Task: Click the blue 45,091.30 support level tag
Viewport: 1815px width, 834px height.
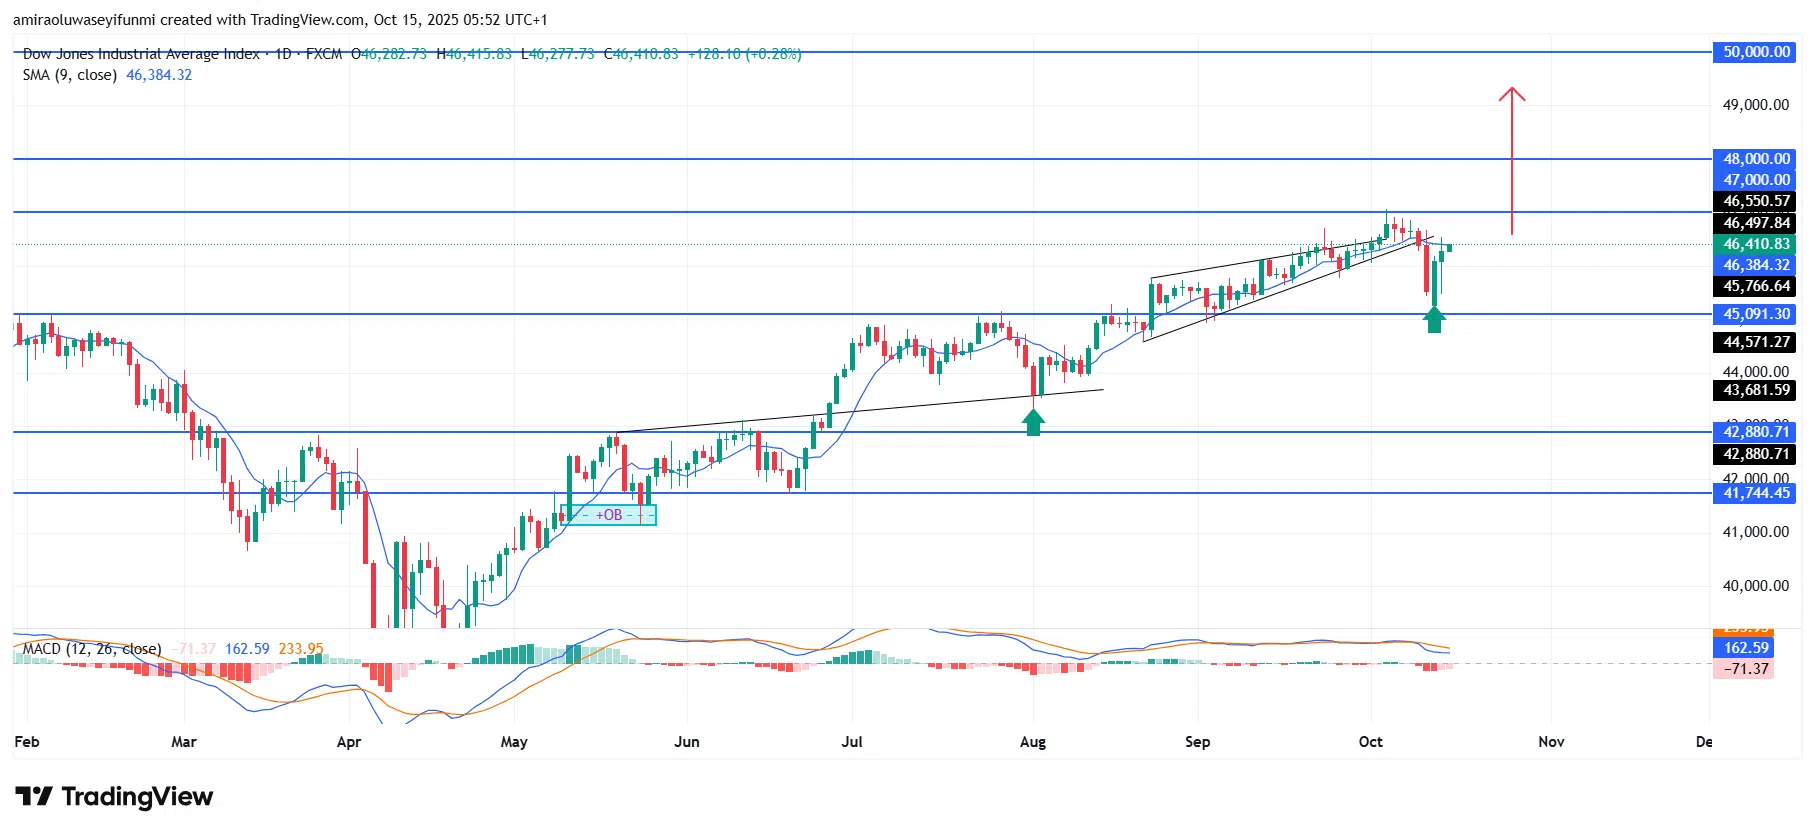Action: point(1755,314)
